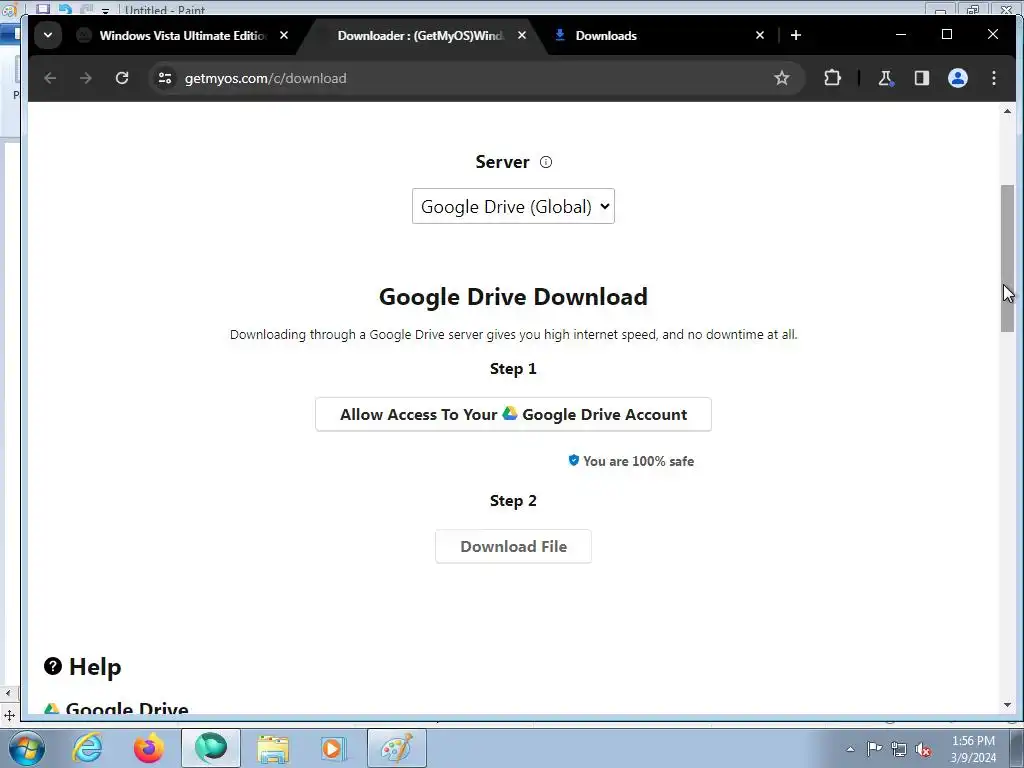1024x768 pixels.
Task: Click Paint's save icon in quick access toolbar
Action: pos(43,8)
